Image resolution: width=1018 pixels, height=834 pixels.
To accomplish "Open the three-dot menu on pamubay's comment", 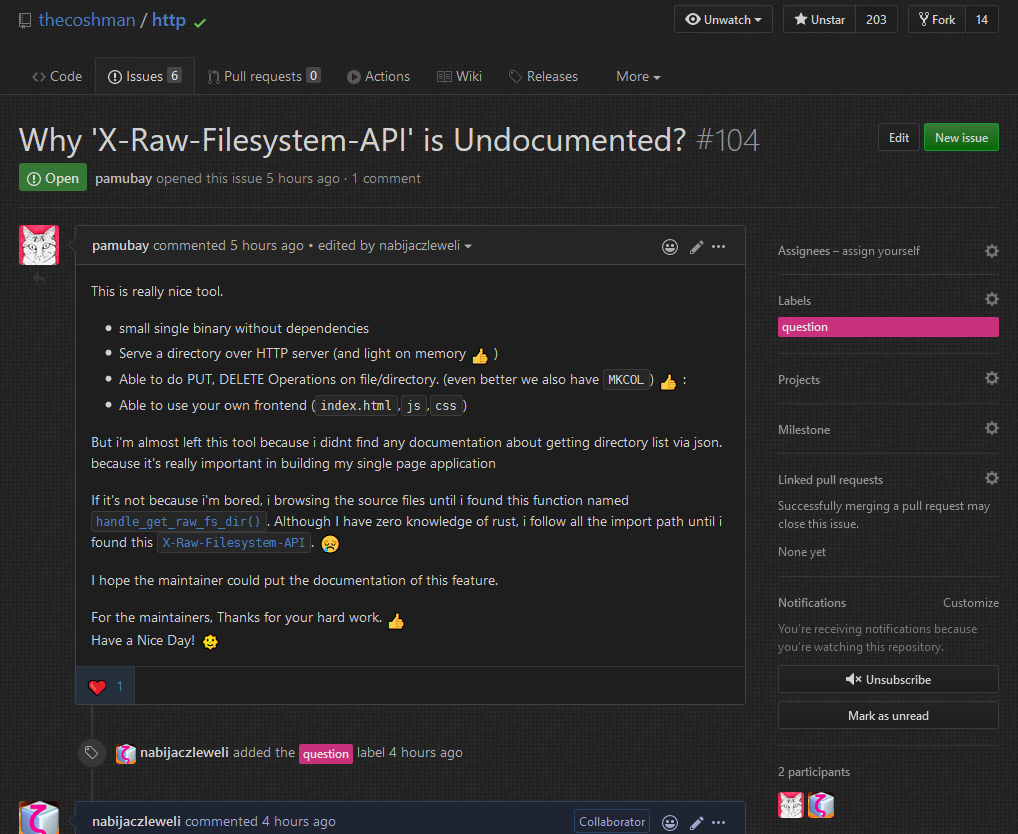I will coord(719,246).
